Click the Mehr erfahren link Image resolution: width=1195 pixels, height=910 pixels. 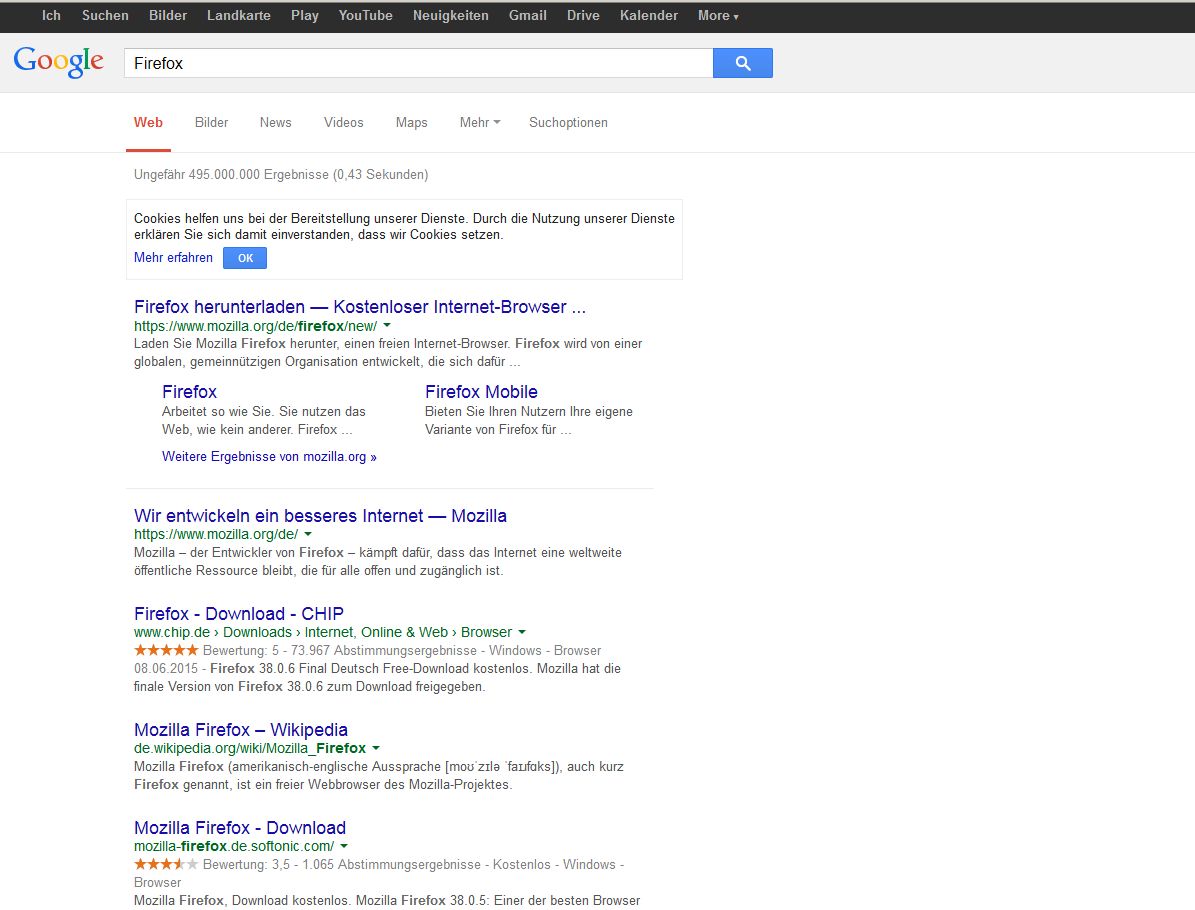click(x=173, y=258)
